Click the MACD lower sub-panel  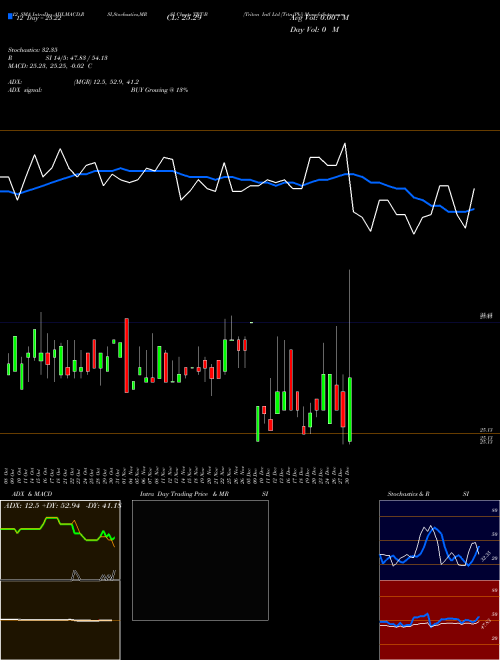pos(60,620)
